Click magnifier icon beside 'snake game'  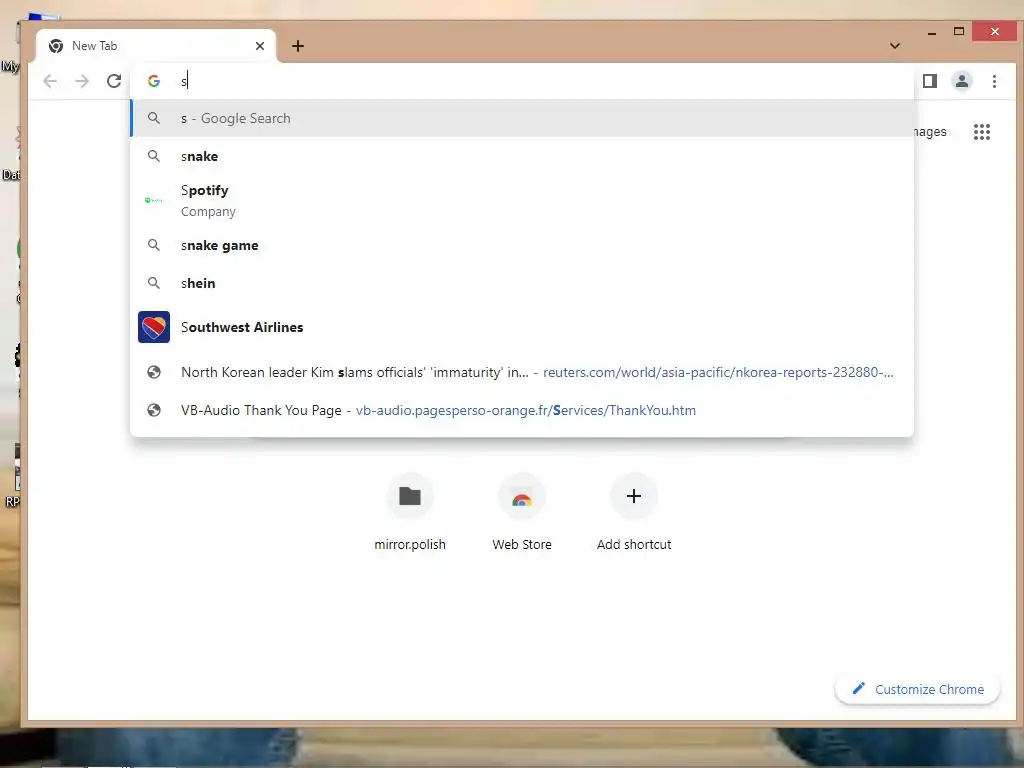pyautogui.click(x=153, y=245)
